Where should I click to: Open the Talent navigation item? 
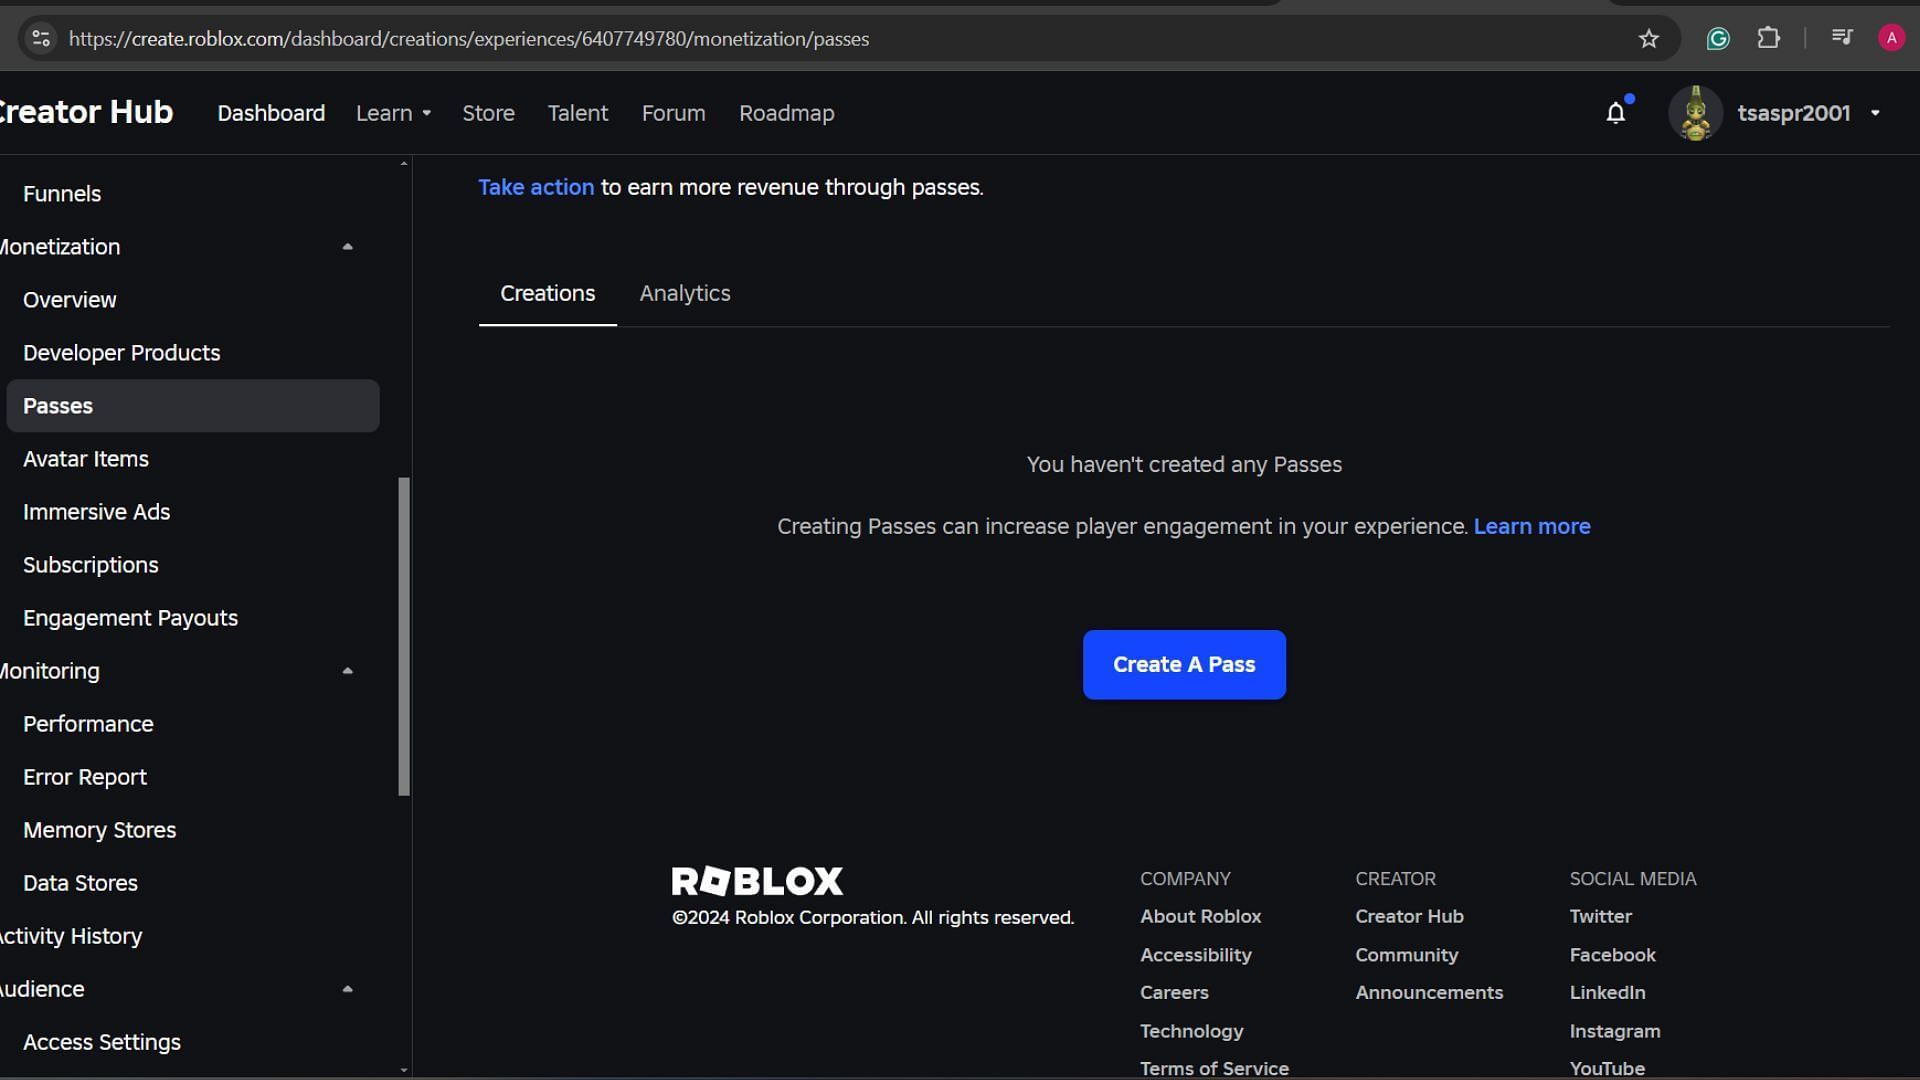[x=577, y=113]
